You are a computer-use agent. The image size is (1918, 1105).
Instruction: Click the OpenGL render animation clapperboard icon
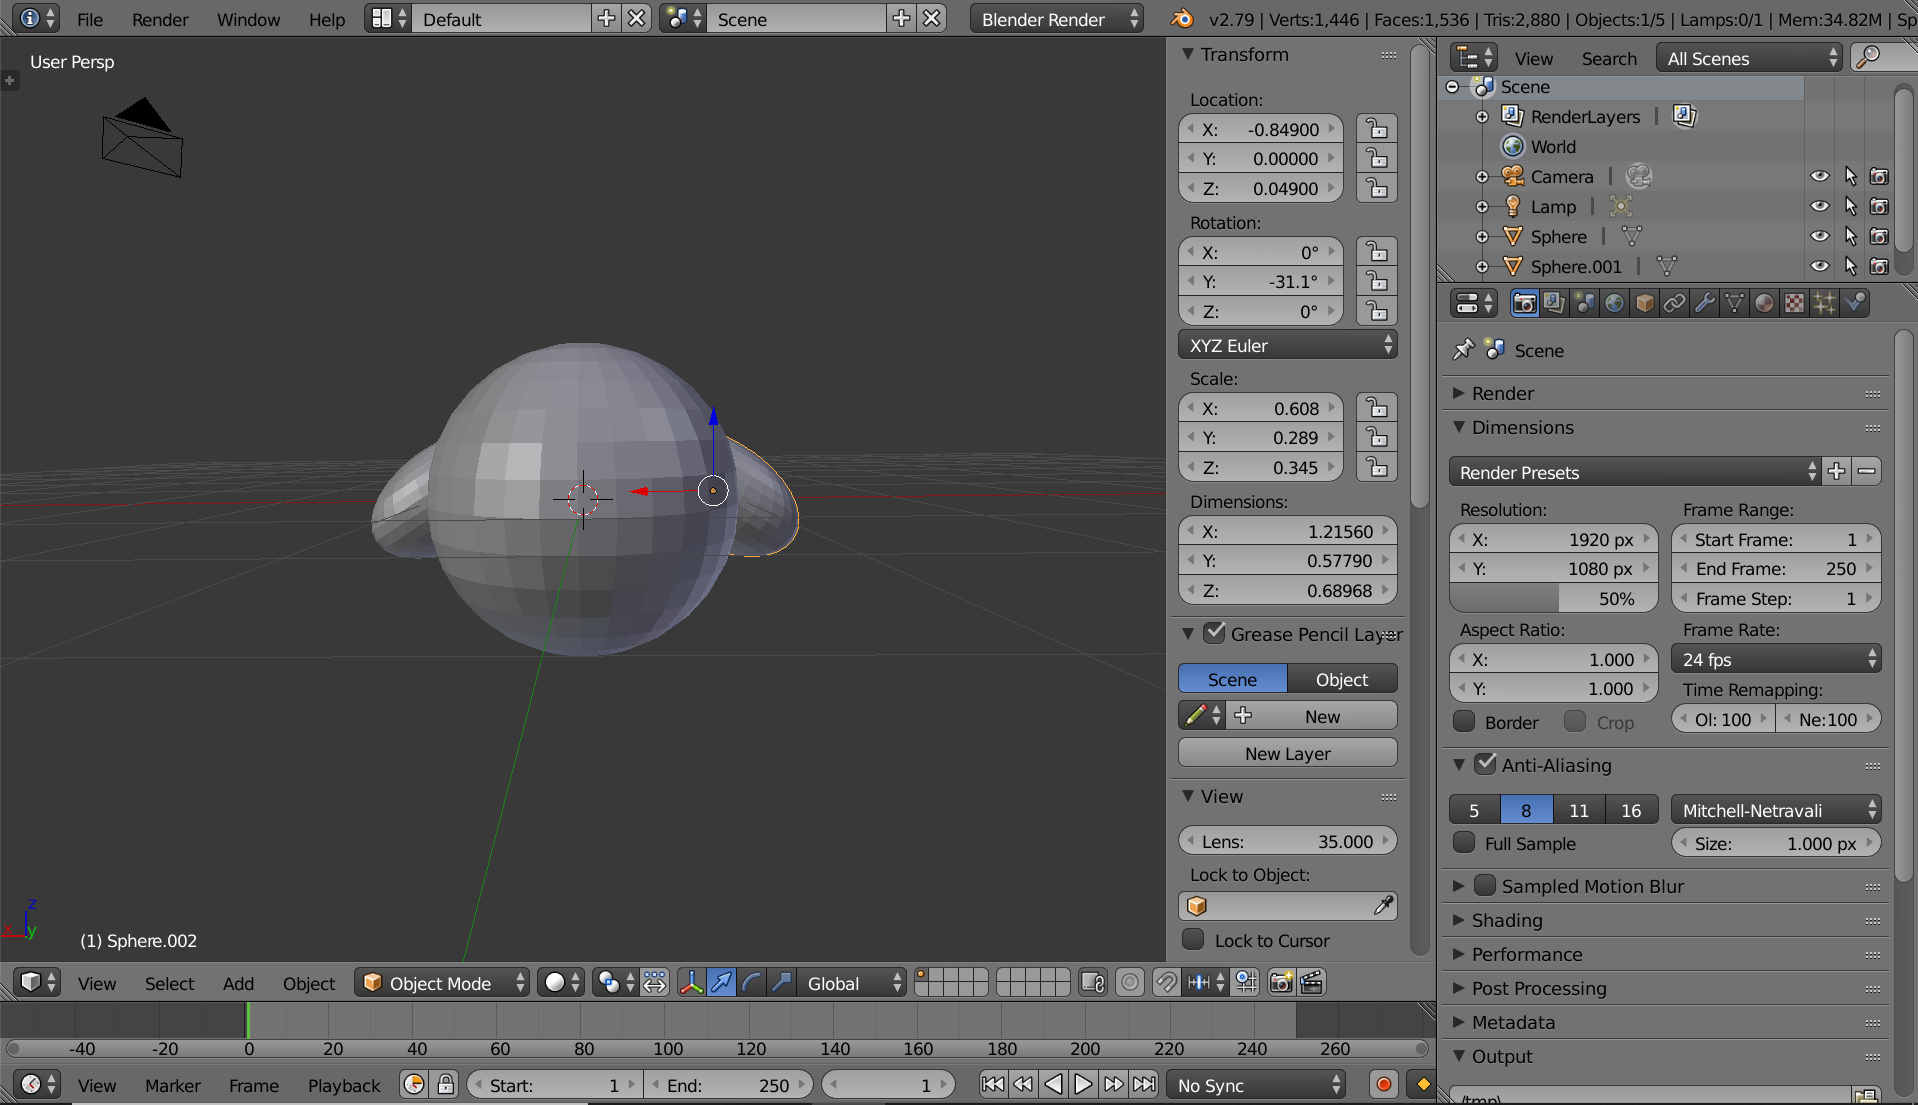tap(1312, 983)
